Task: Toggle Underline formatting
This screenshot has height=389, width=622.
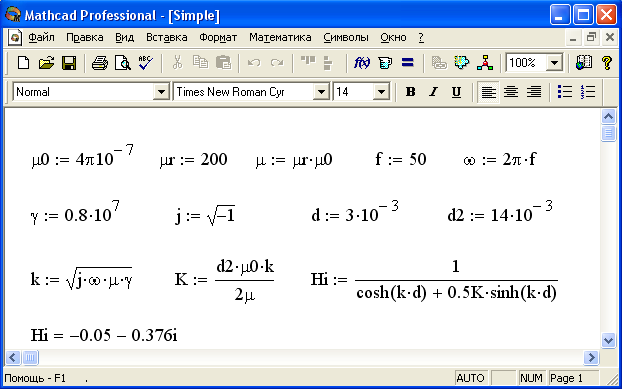Action: 456,92
